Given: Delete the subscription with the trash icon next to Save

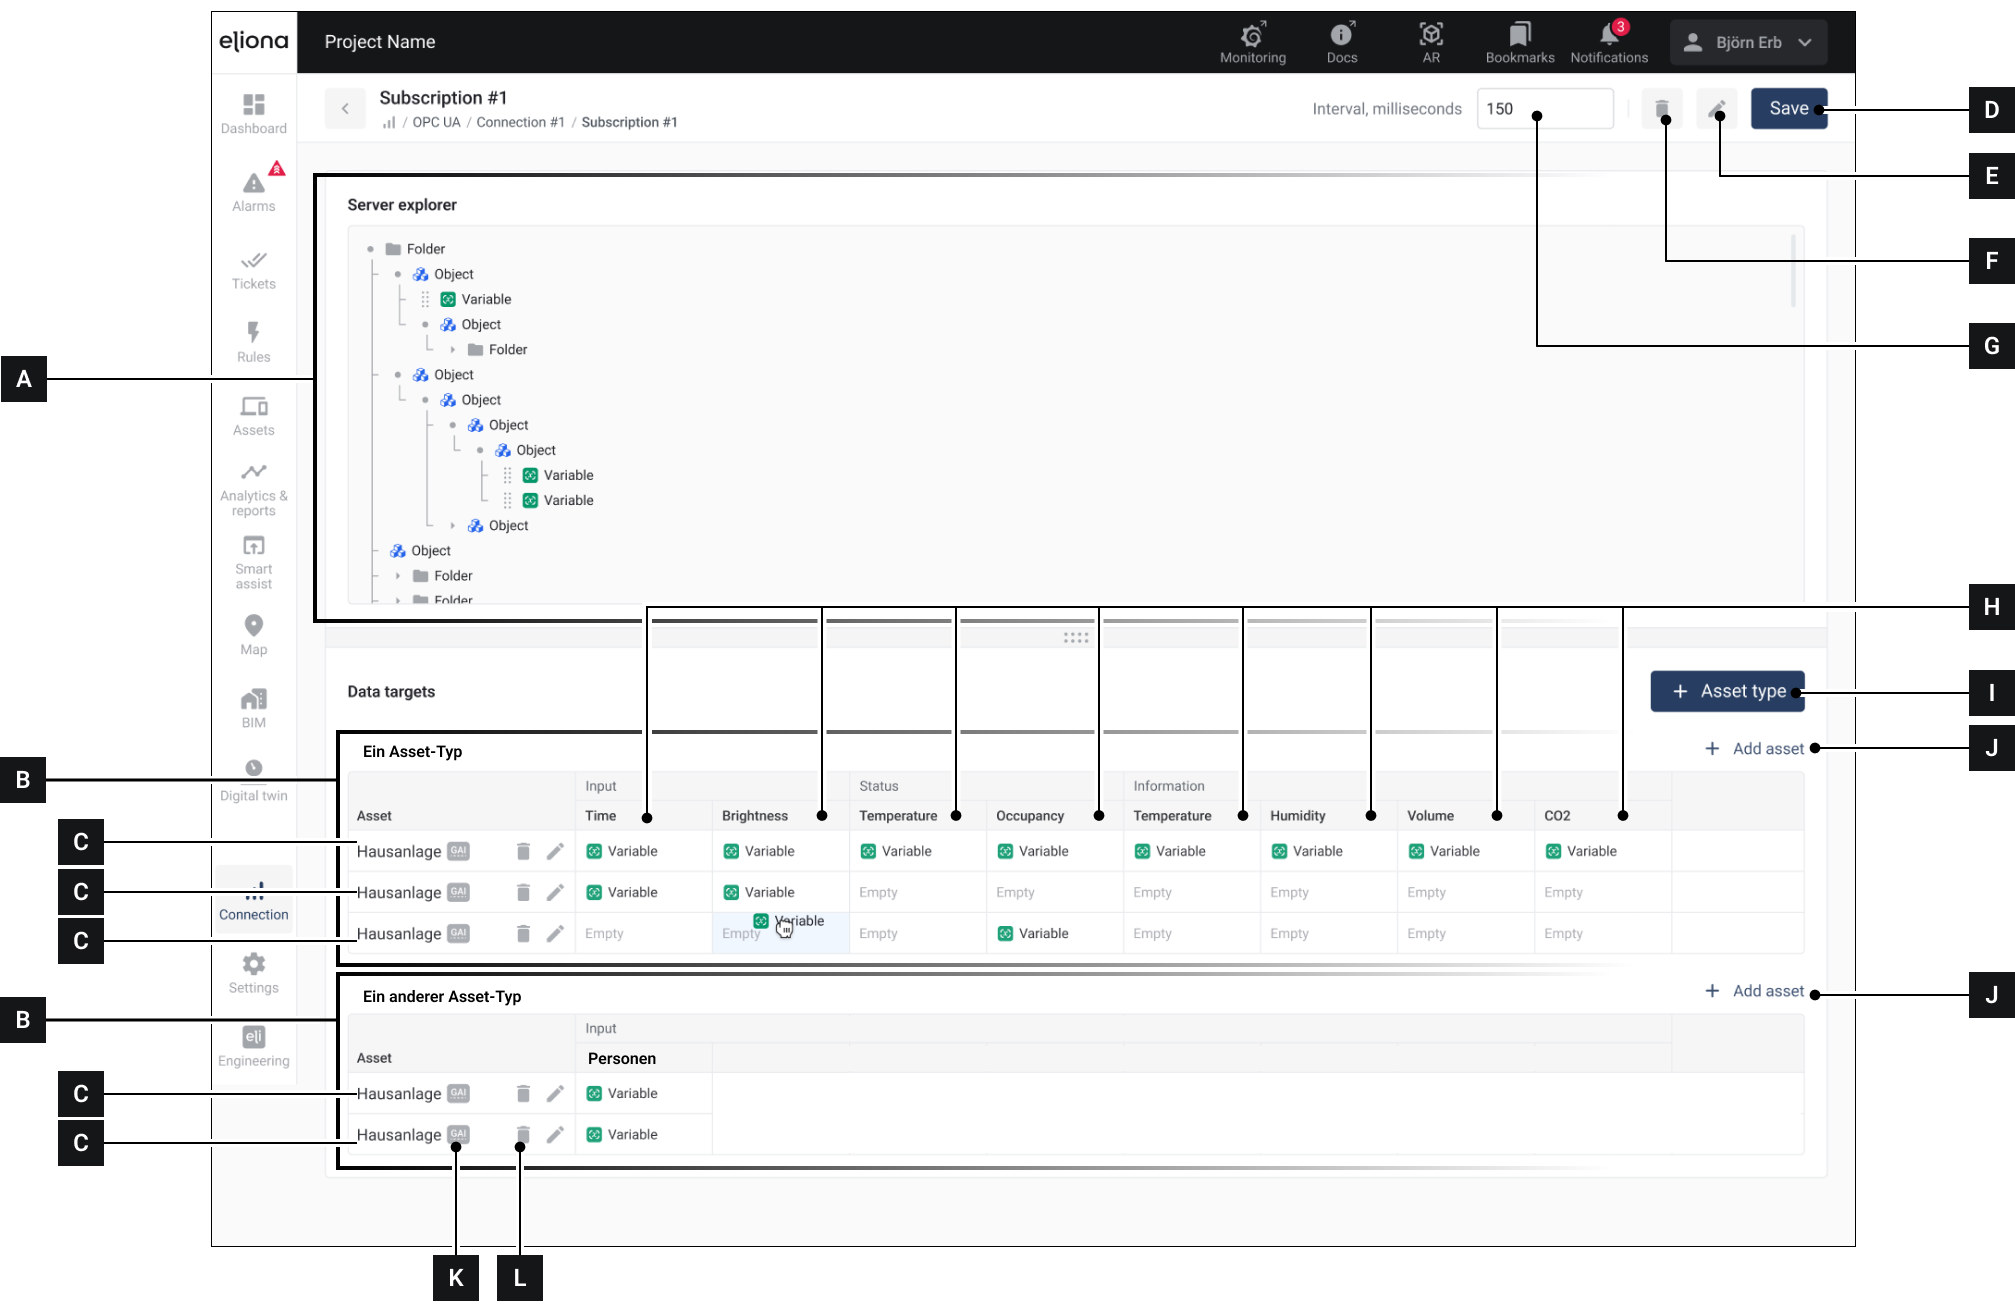Looking at the screenshot, I should click(1661, 108).
